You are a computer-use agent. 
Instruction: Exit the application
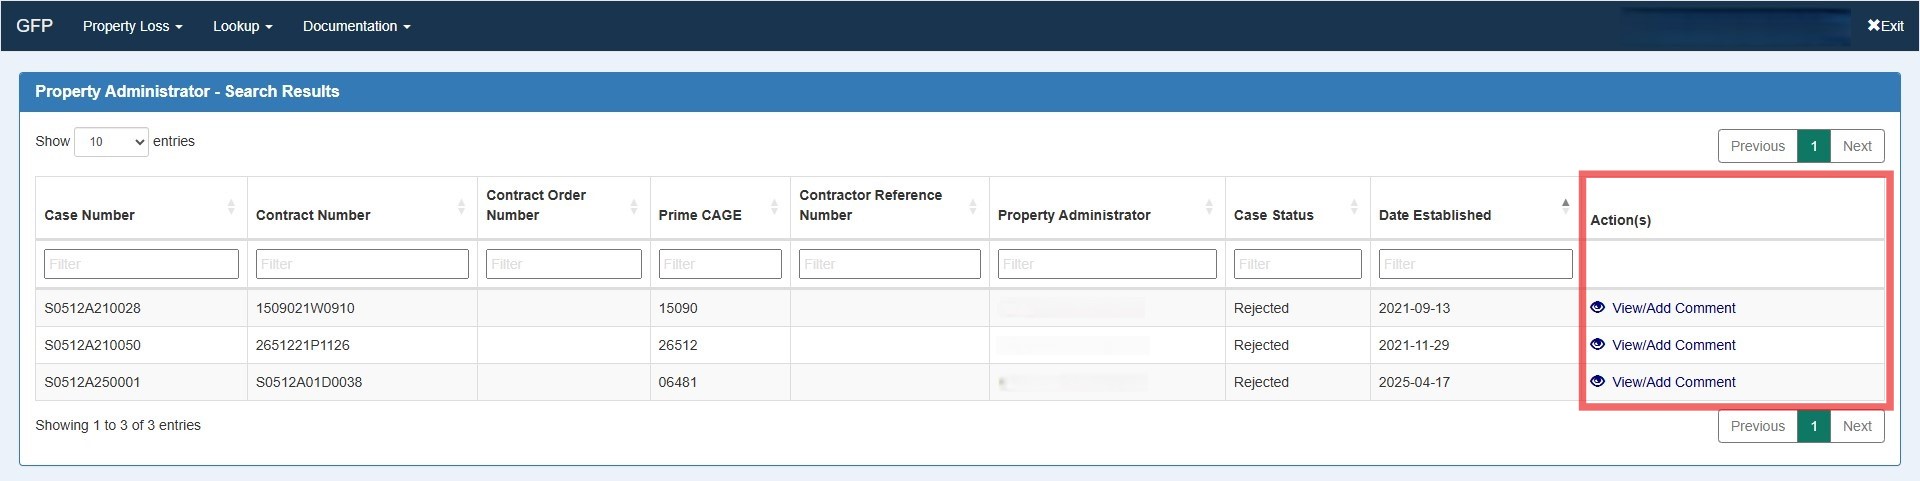[1885, 26]
